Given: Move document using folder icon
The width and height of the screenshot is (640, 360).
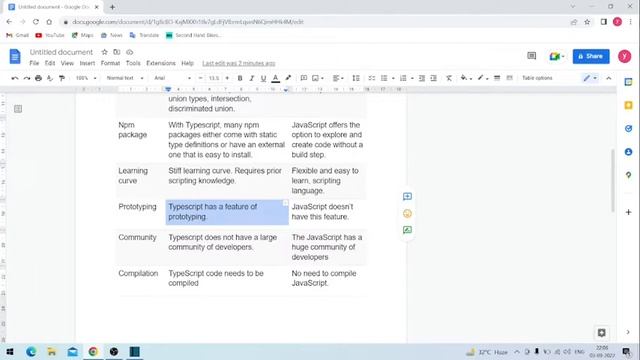Looking at the screenshot, I should pos(117,52).
